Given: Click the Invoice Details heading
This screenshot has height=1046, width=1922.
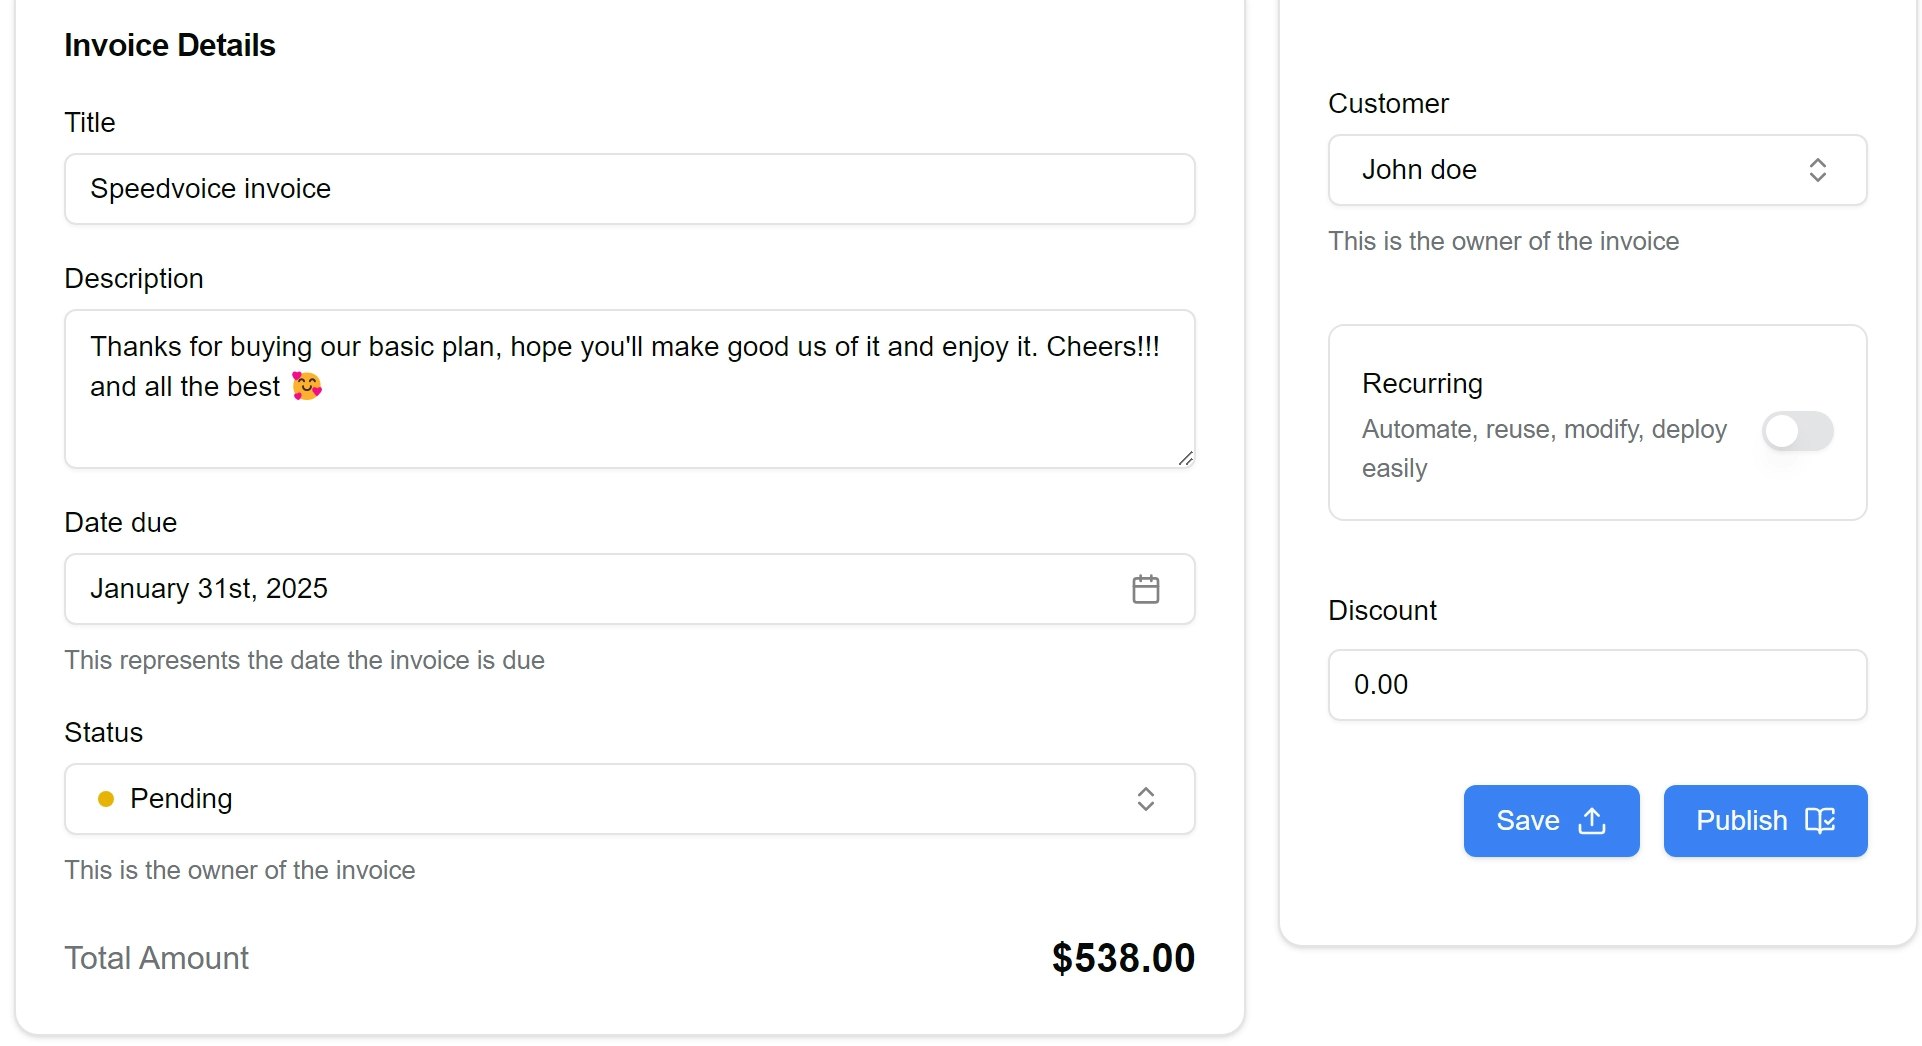Looking at the screenshot, I should (x=170, y=45).
